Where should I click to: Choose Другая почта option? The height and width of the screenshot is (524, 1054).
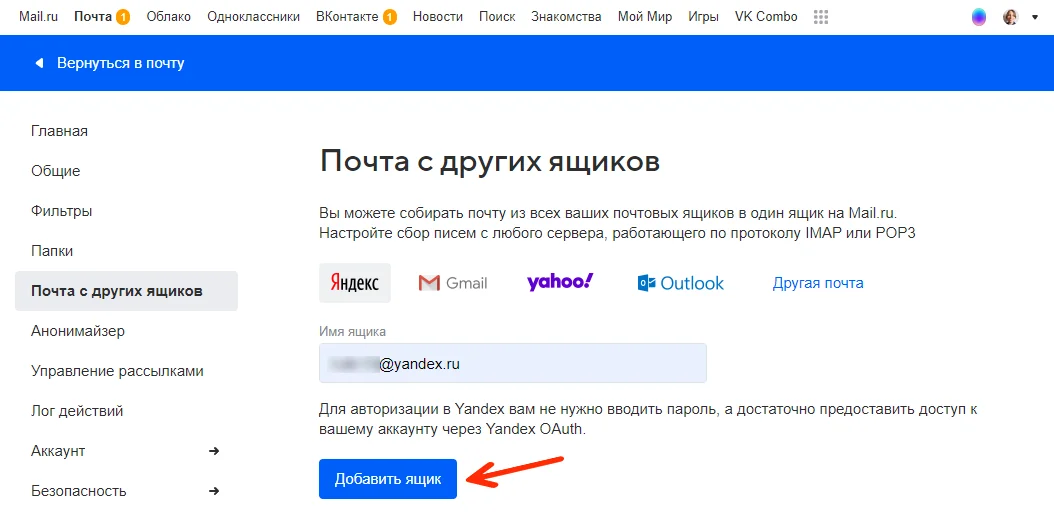coord(818,283)
